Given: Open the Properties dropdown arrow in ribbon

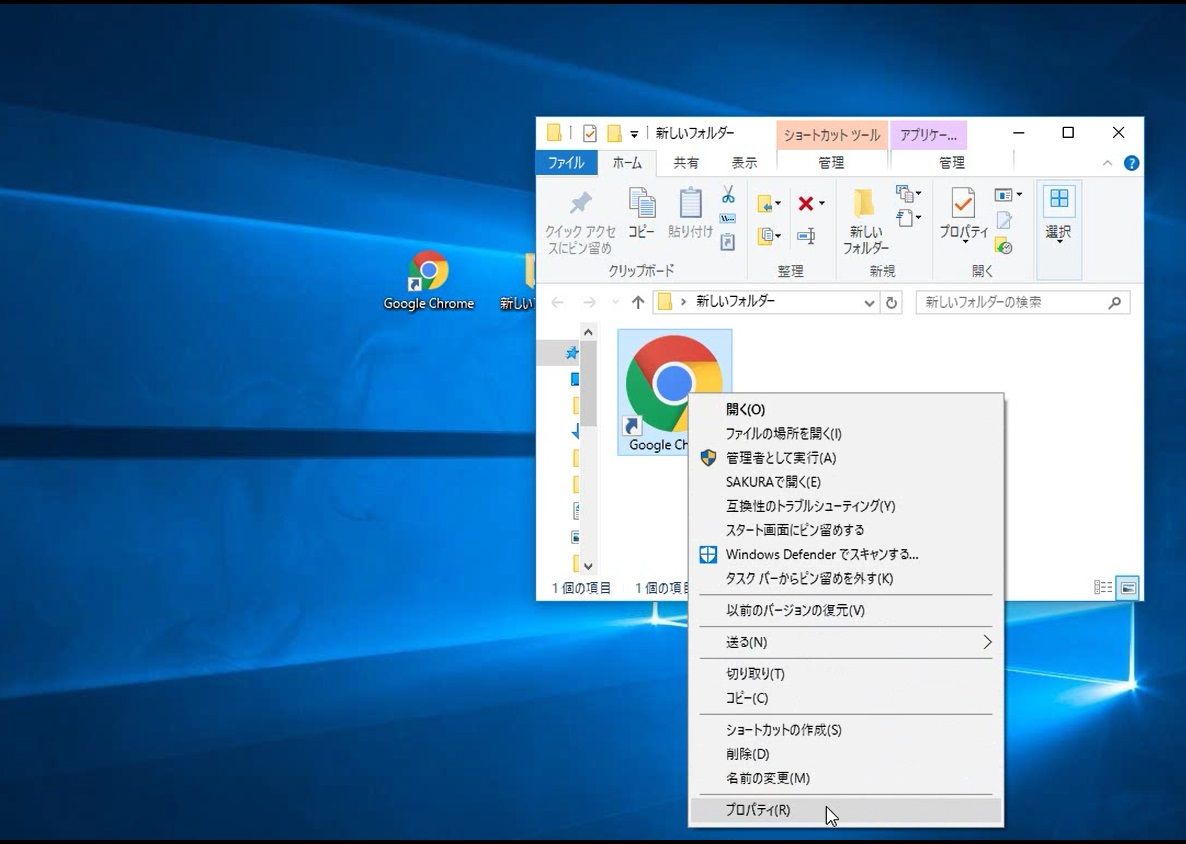Looking at the screenshot, I should click(964, 242).
